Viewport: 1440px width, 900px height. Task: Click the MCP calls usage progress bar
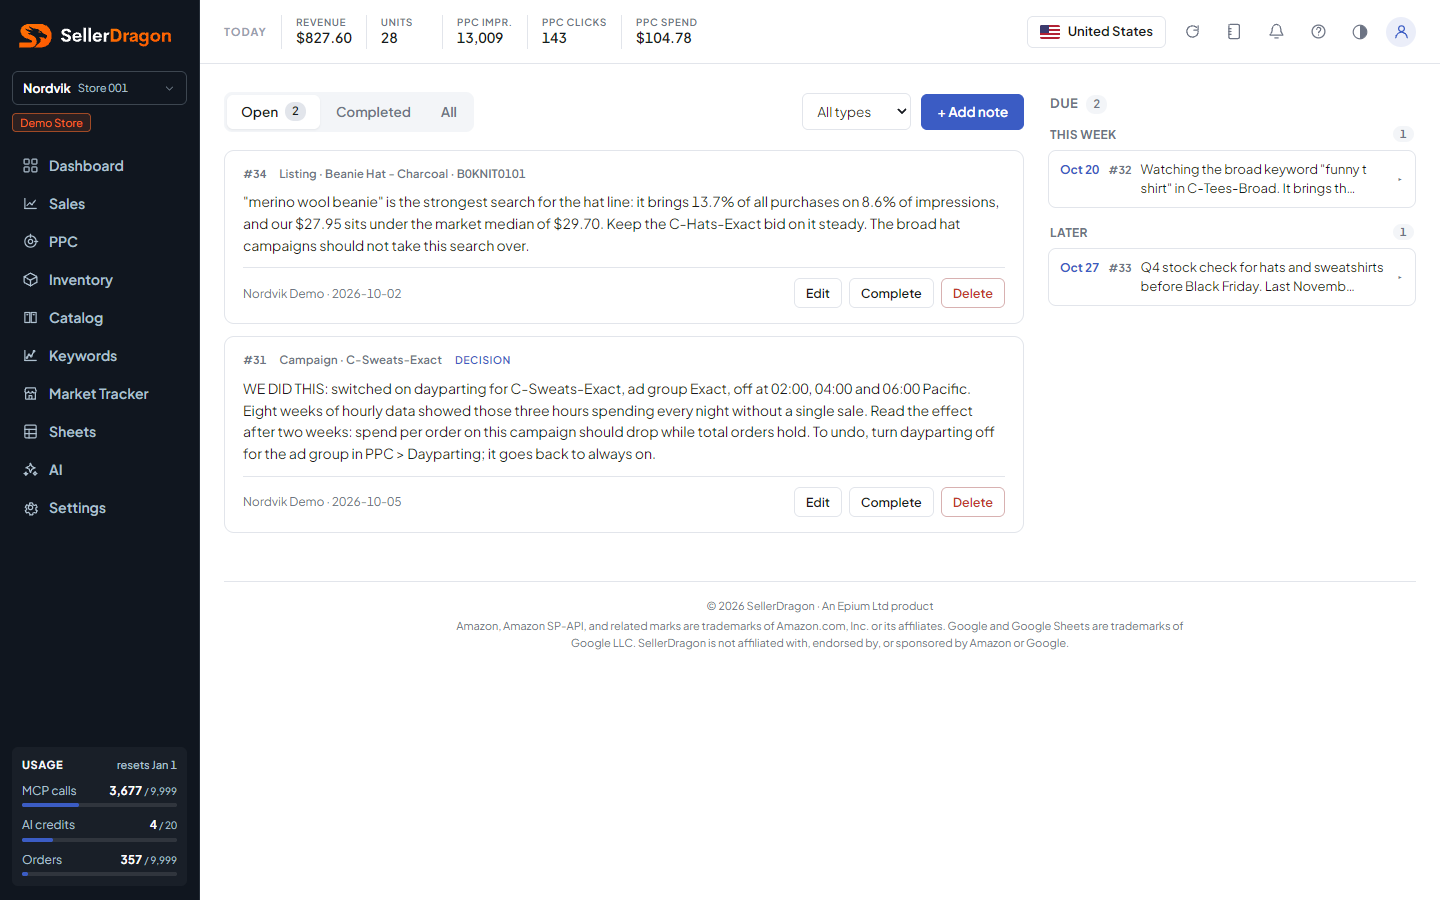click(99, 805)
